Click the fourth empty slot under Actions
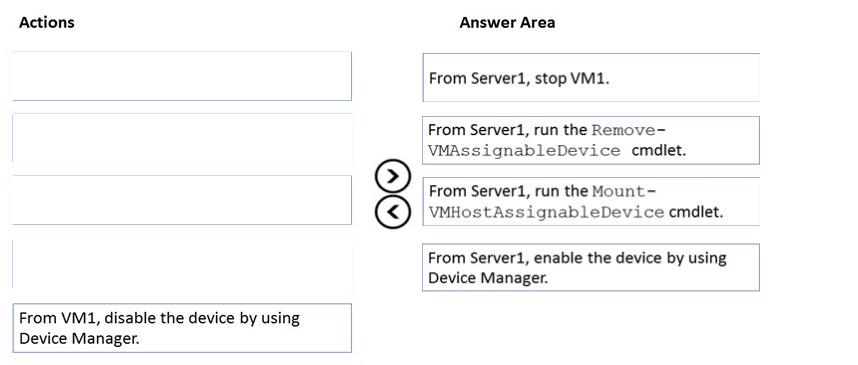The height and width of the screenshot is (365, 858). [182, 264]
